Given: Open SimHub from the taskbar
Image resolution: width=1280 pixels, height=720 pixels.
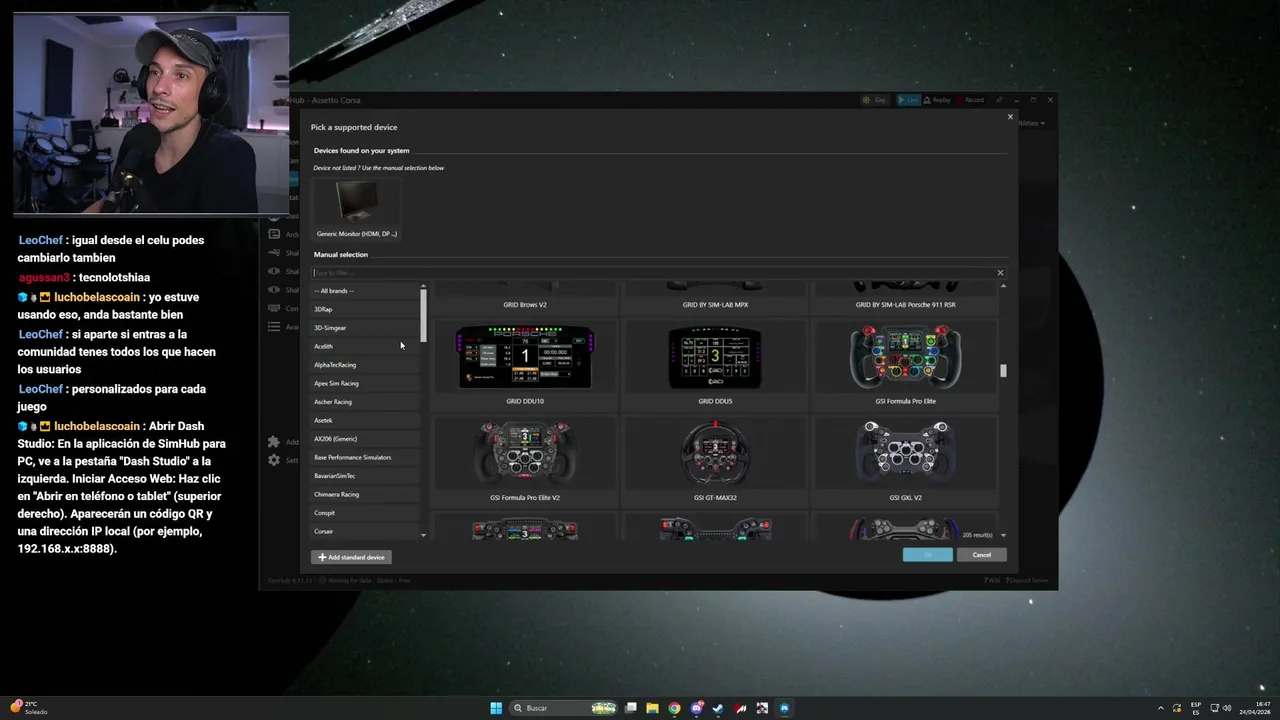Looking at the screenshot, I should (x=784, y=708).
